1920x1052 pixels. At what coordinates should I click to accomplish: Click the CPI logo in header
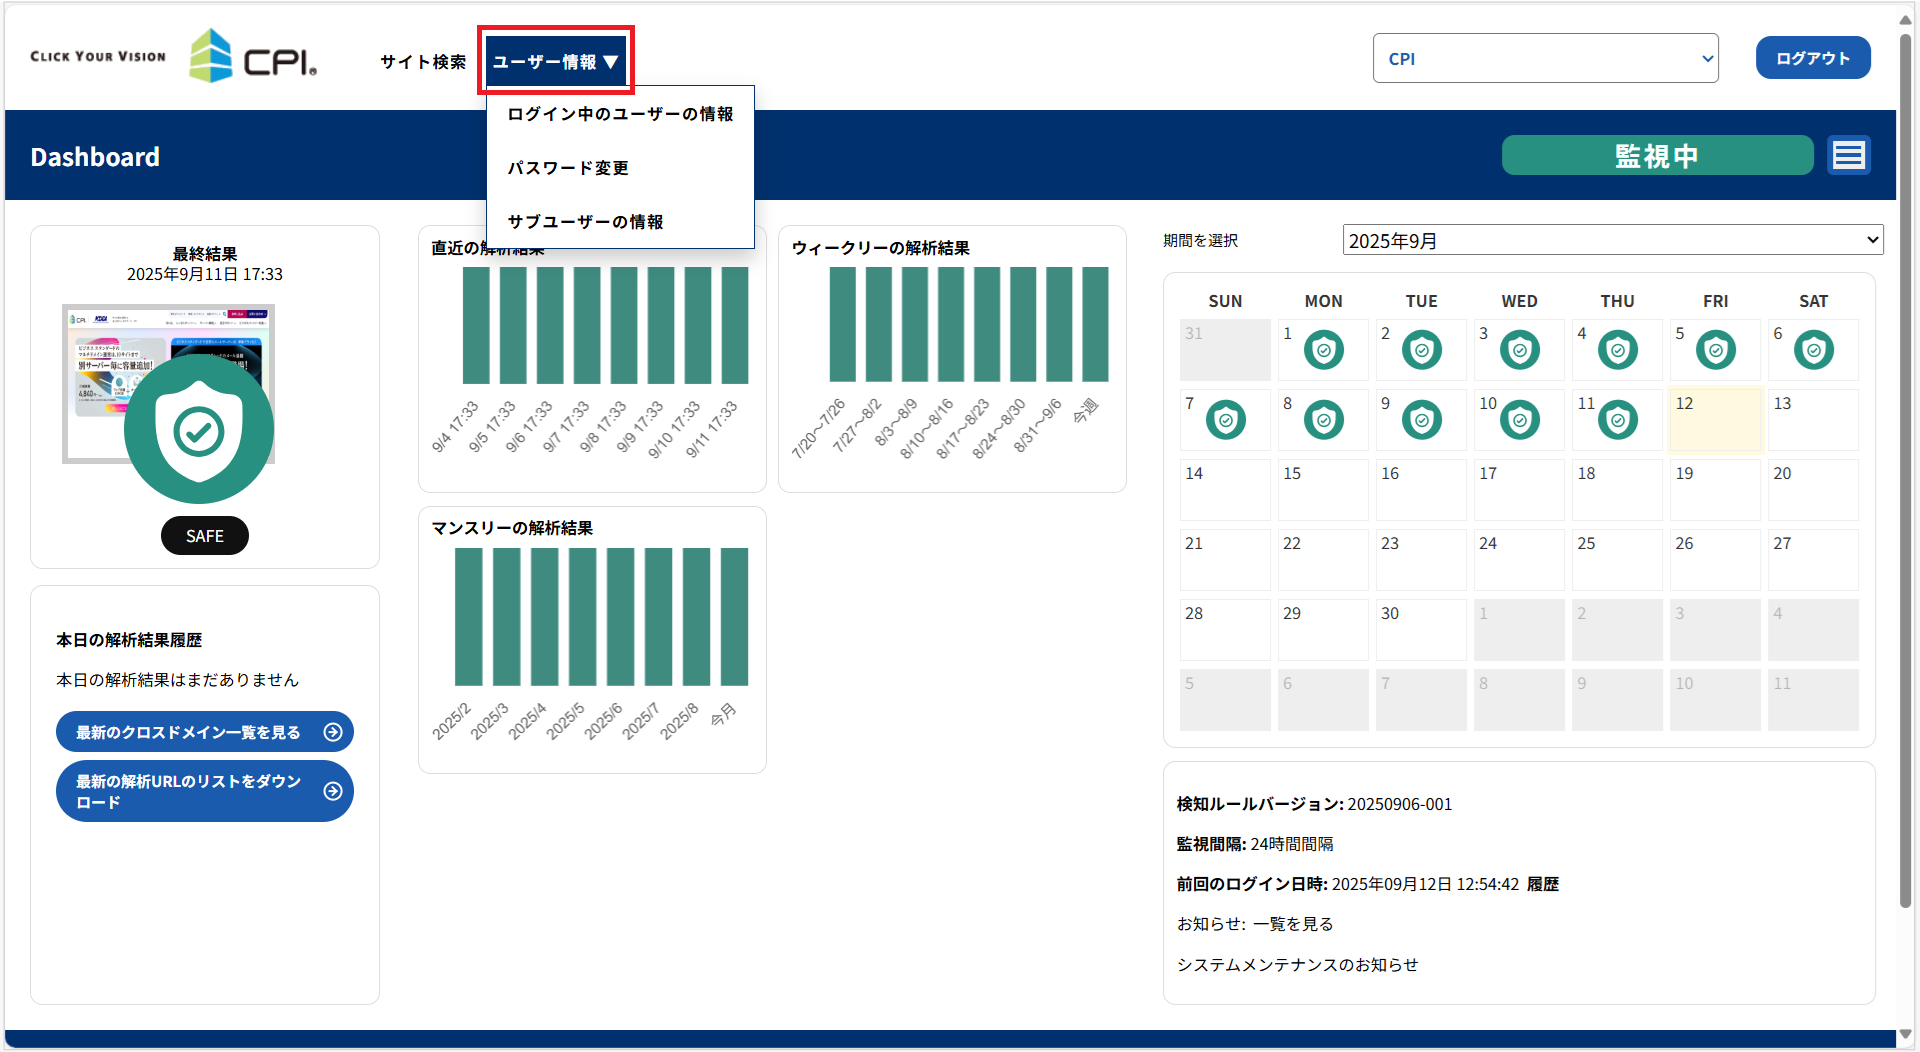(253, 56)
